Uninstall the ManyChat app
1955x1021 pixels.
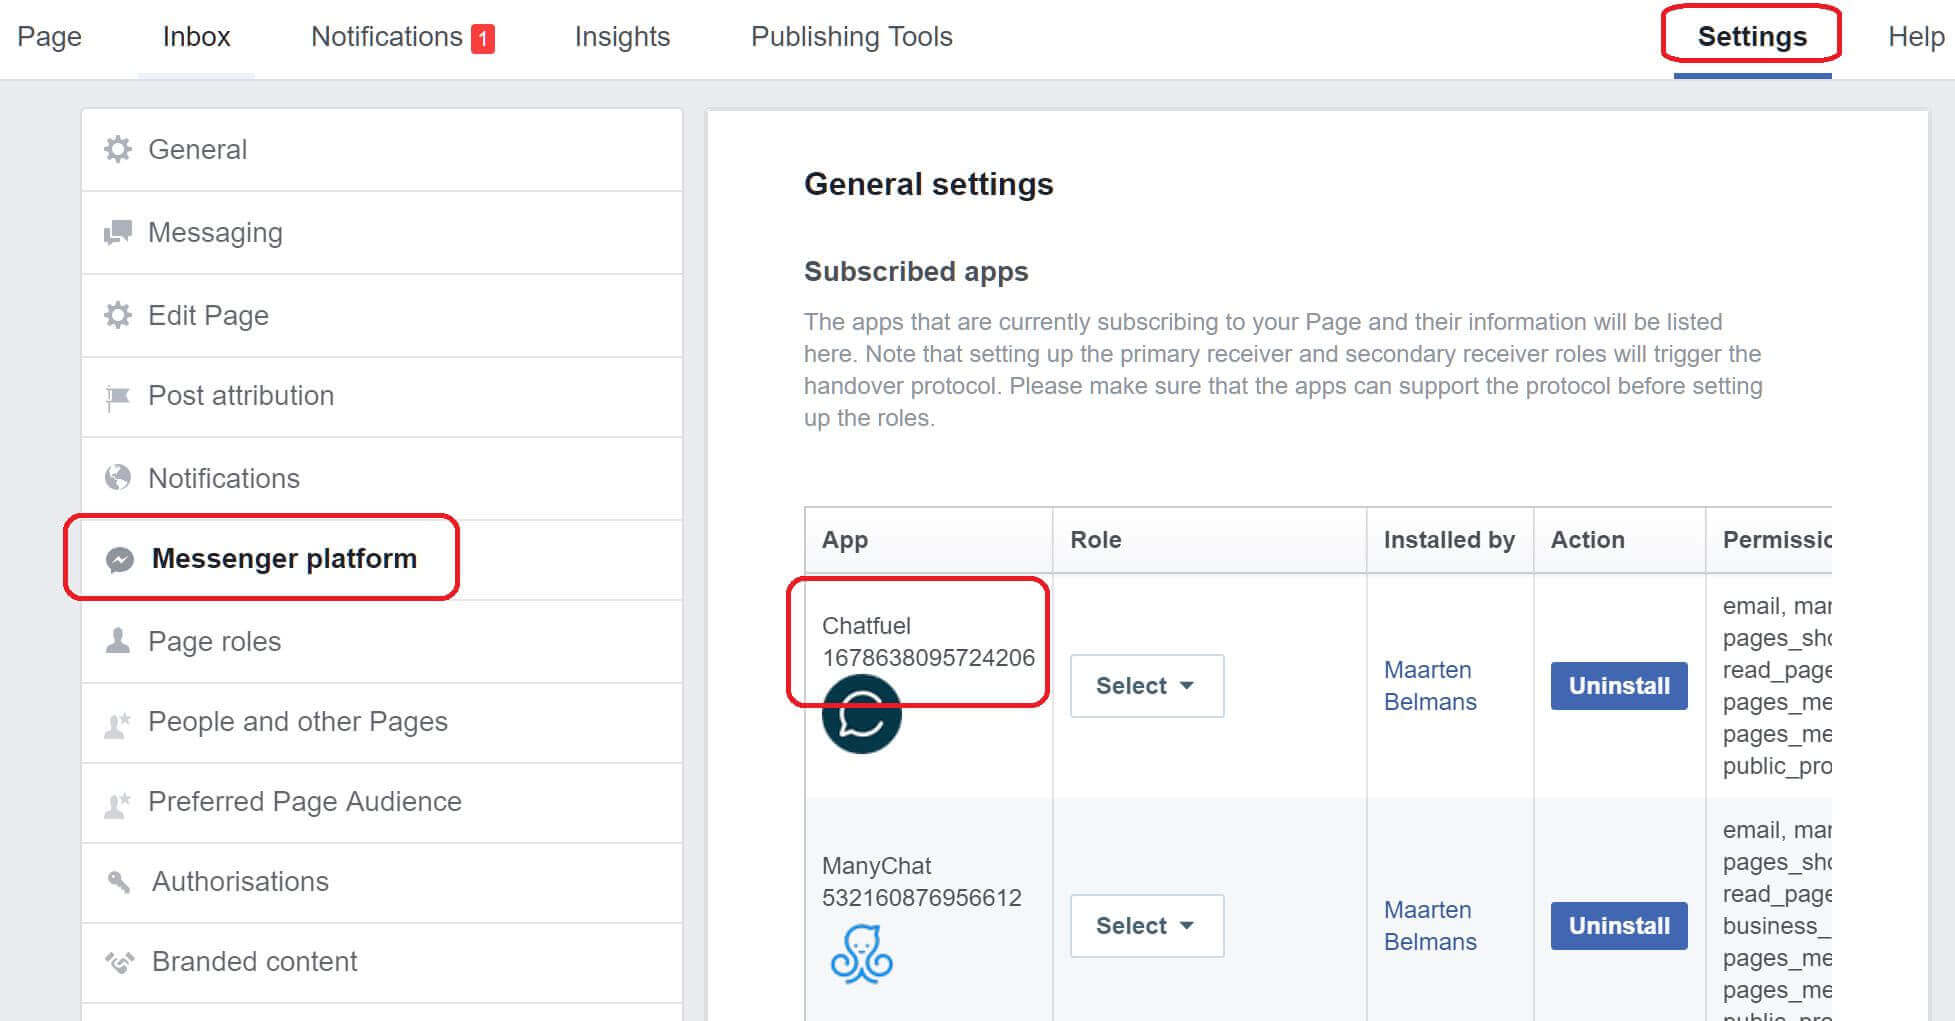[x=1619, y=926]
